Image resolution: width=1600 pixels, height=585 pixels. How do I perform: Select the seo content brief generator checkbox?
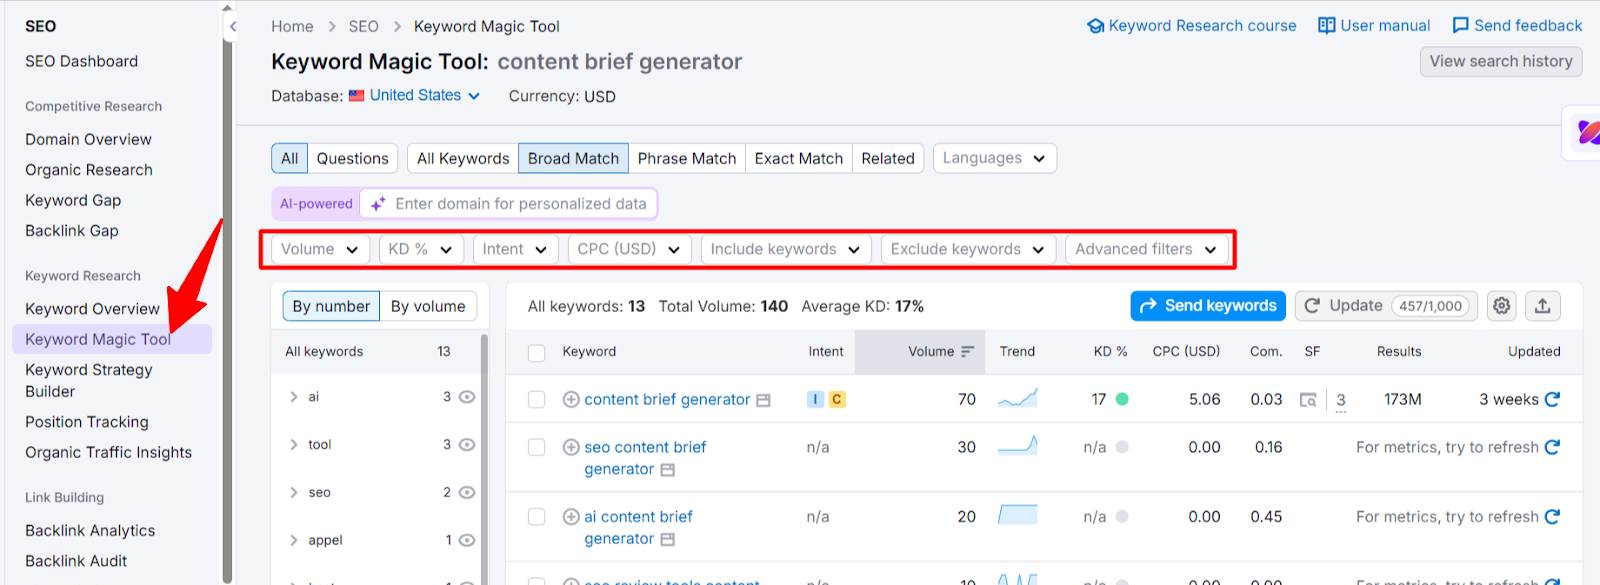[x=537, y=447]
